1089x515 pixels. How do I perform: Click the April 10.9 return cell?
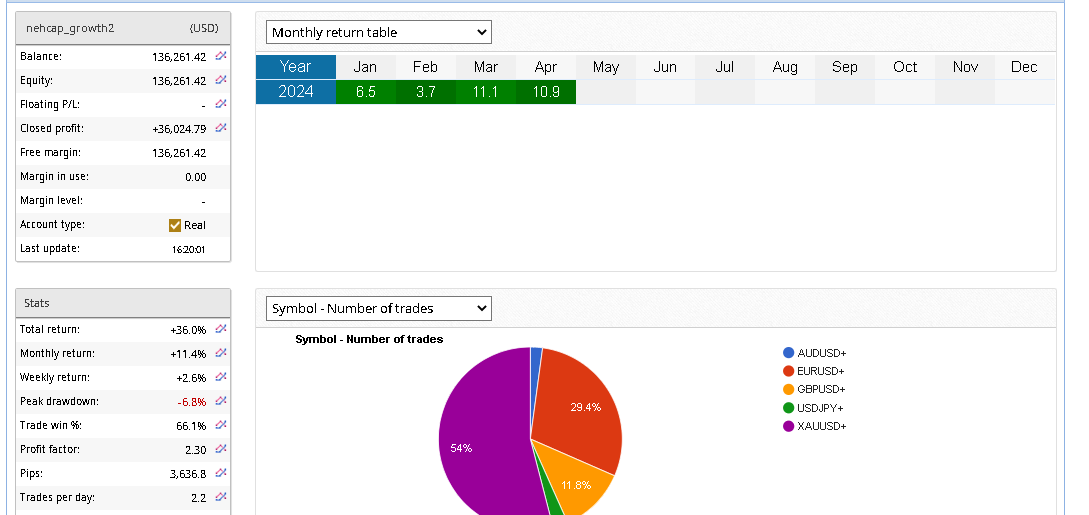[546, 92]
